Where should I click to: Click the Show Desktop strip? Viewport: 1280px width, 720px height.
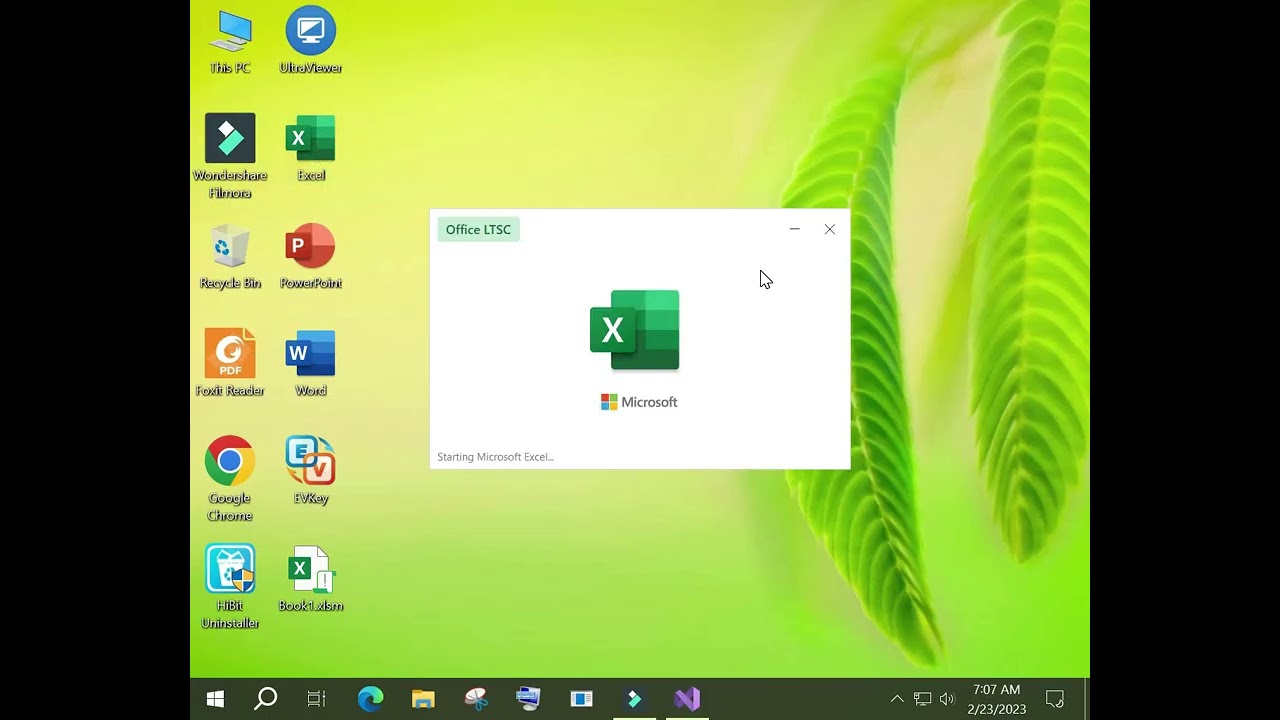tap(1087, 699)
